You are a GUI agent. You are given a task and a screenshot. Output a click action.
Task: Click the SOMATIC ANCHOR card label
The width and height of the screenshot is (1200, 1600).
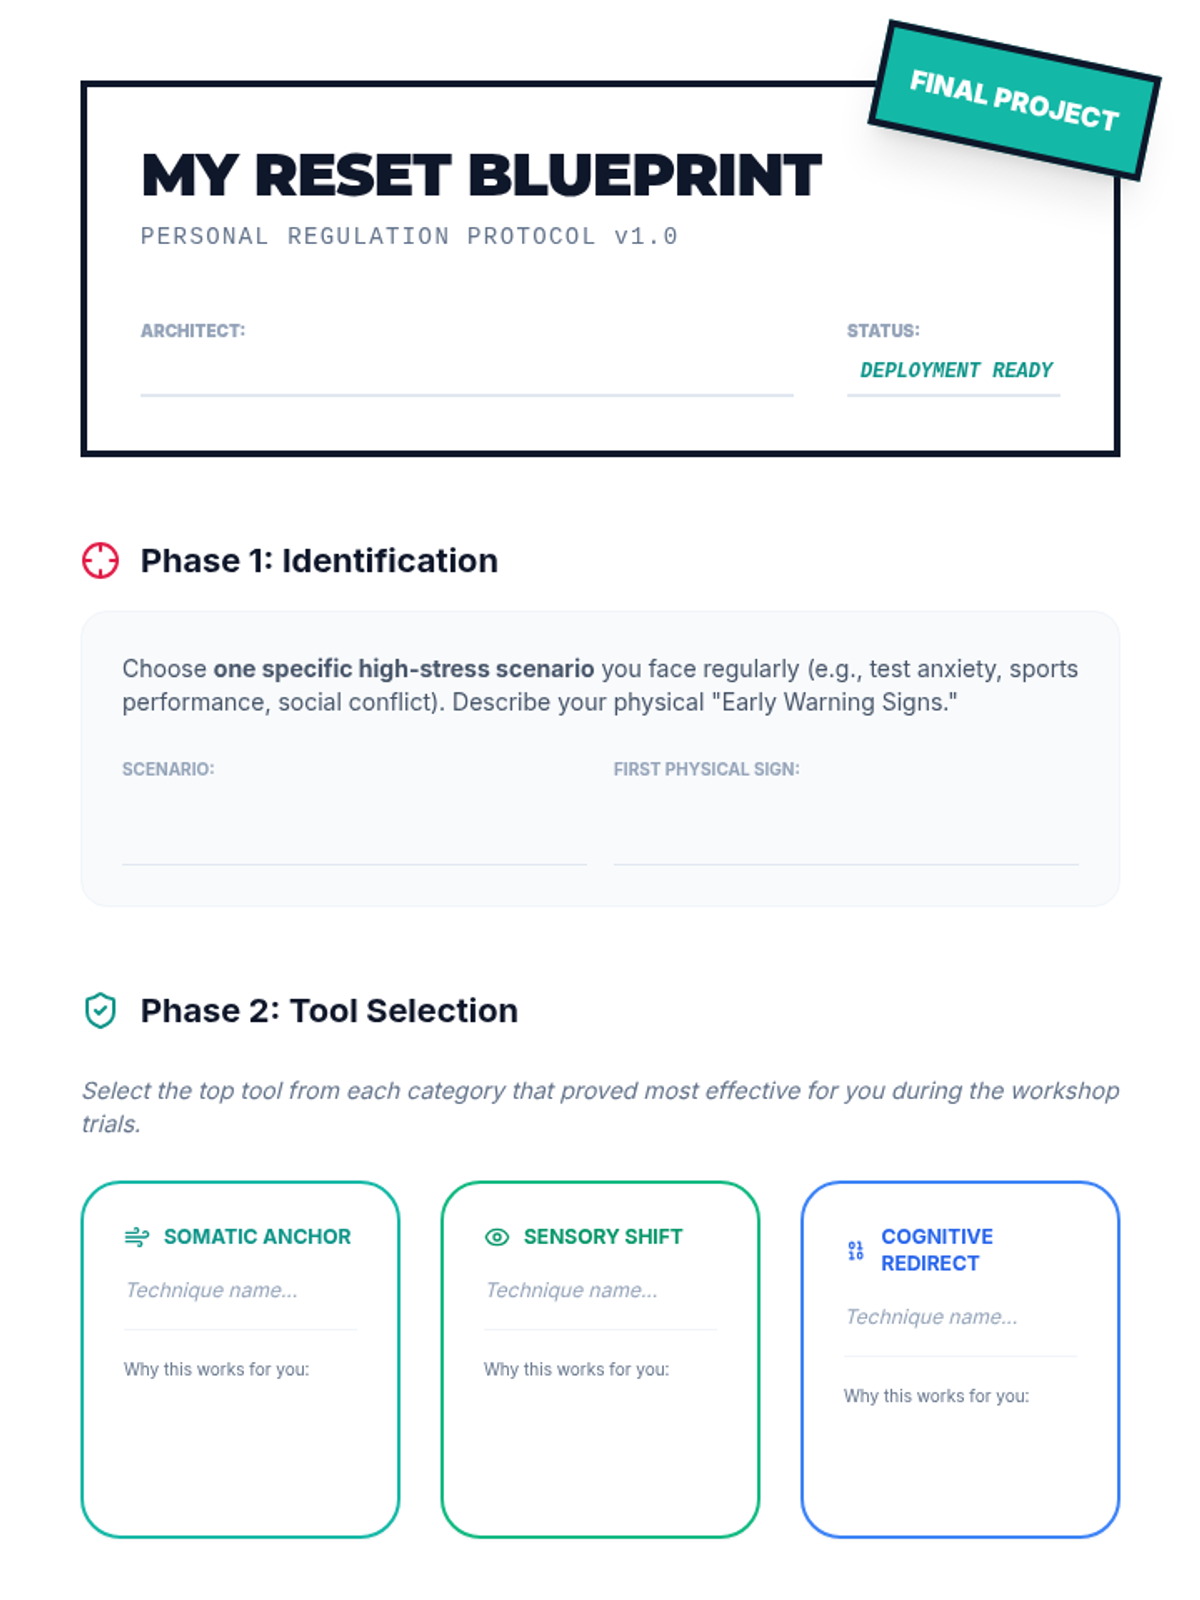[257, 1237]
